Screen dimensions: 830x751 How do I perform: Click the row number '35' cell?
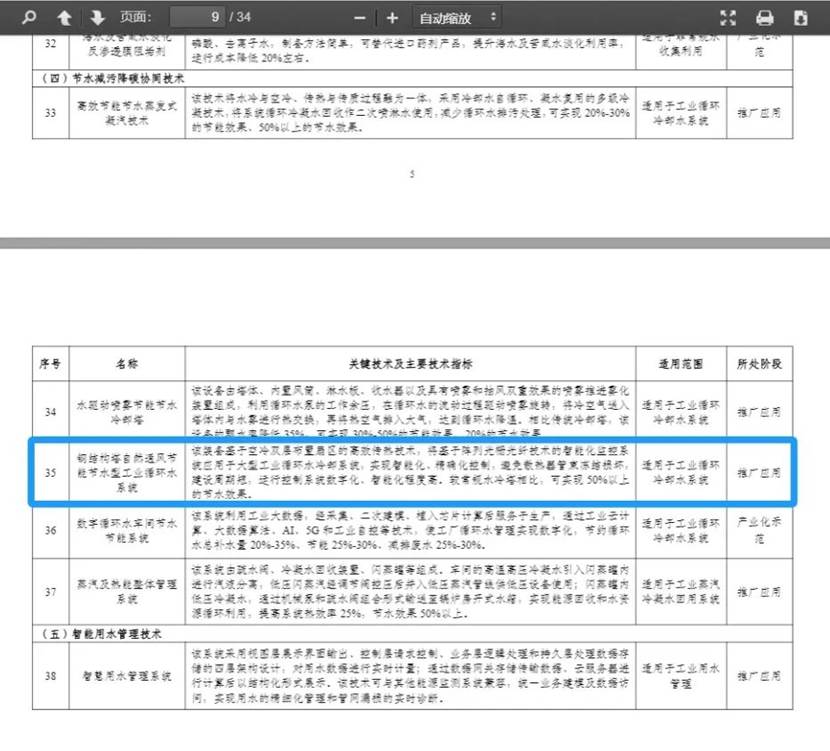click(x=50, y=472)
